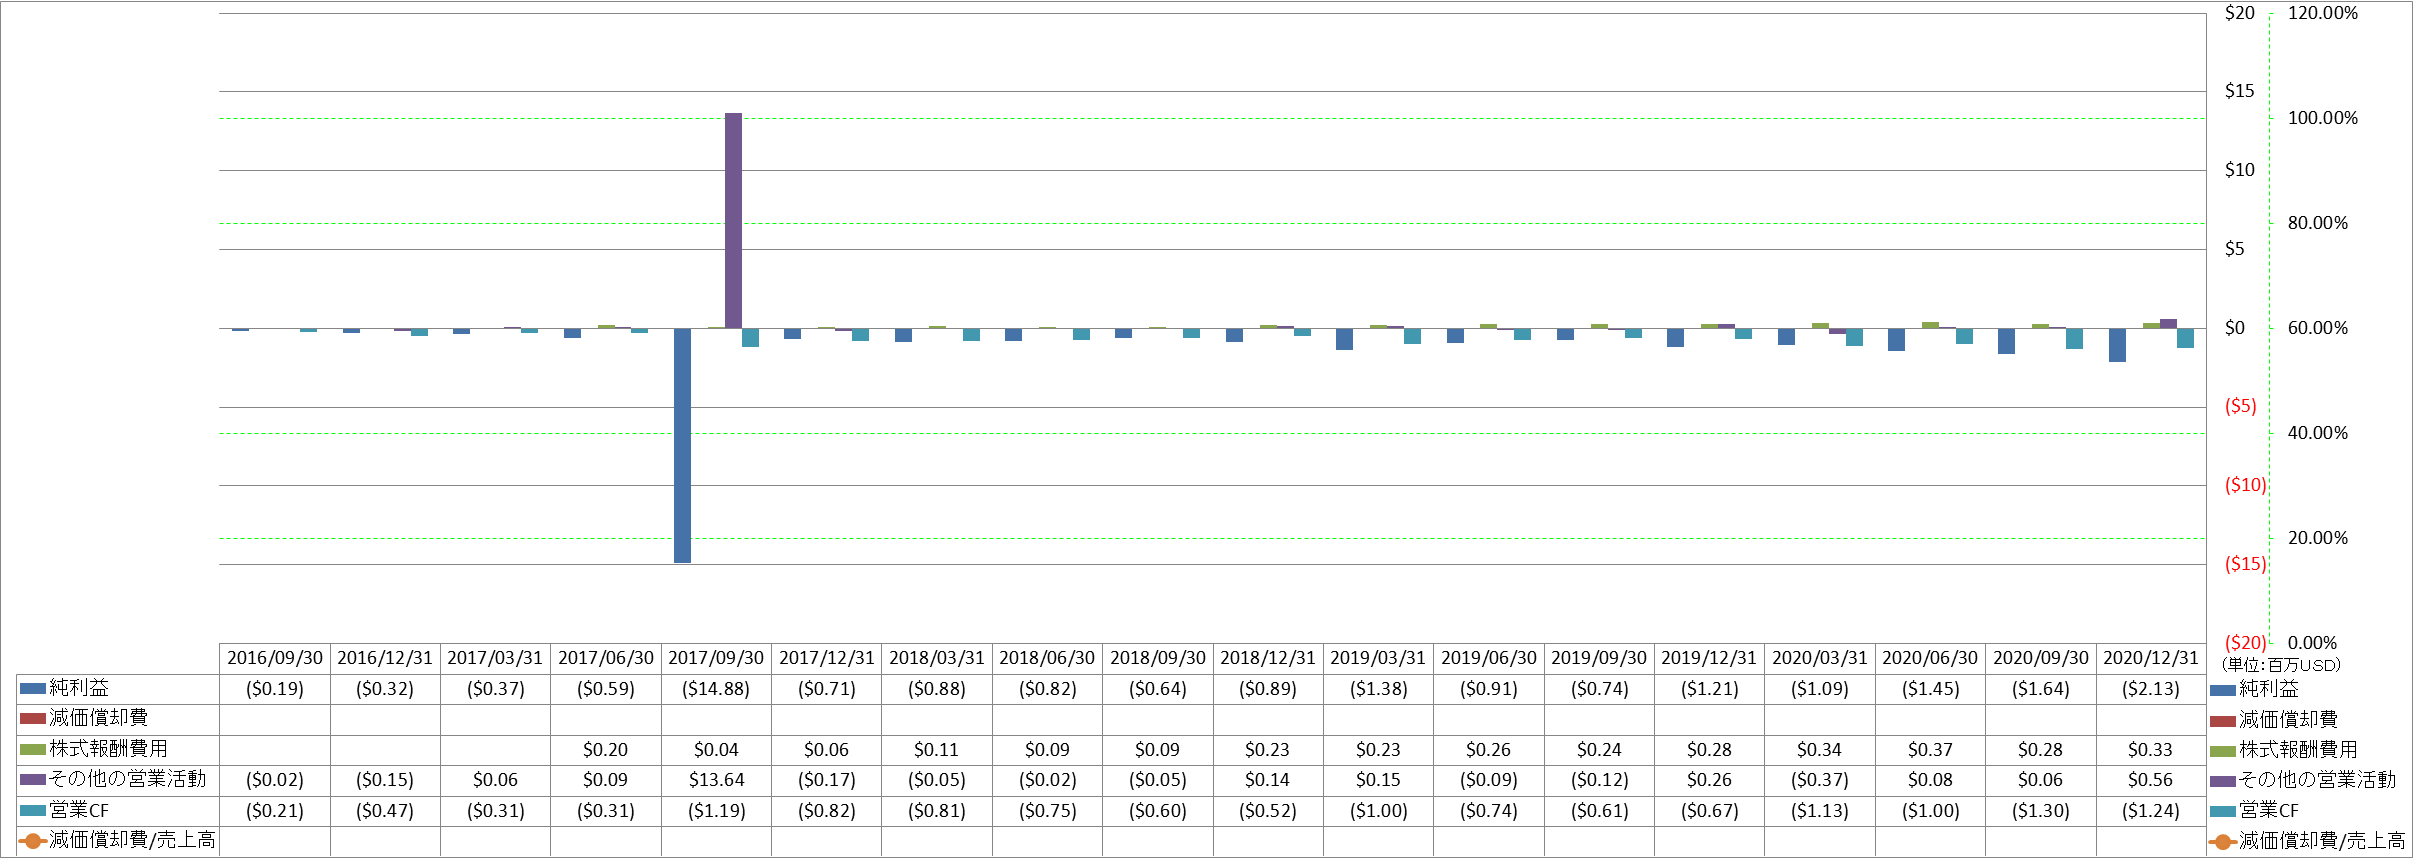Click the 100.00% secondary axis label
This screenshot has width=2413, height=858.
[x=2322, y=118]
